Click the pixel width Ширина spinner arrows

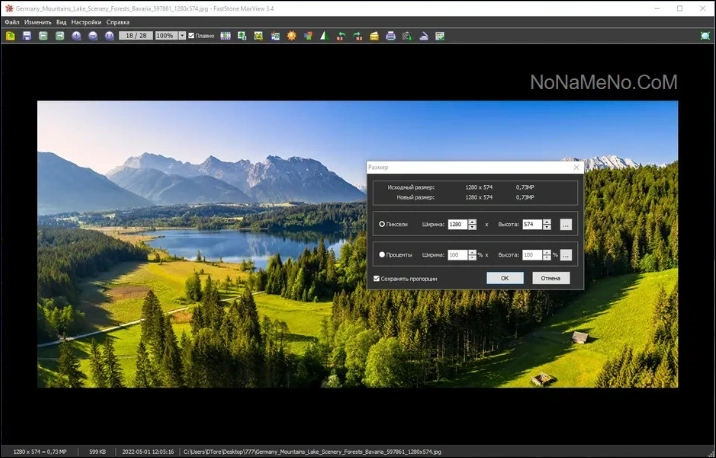pos(472,224)
